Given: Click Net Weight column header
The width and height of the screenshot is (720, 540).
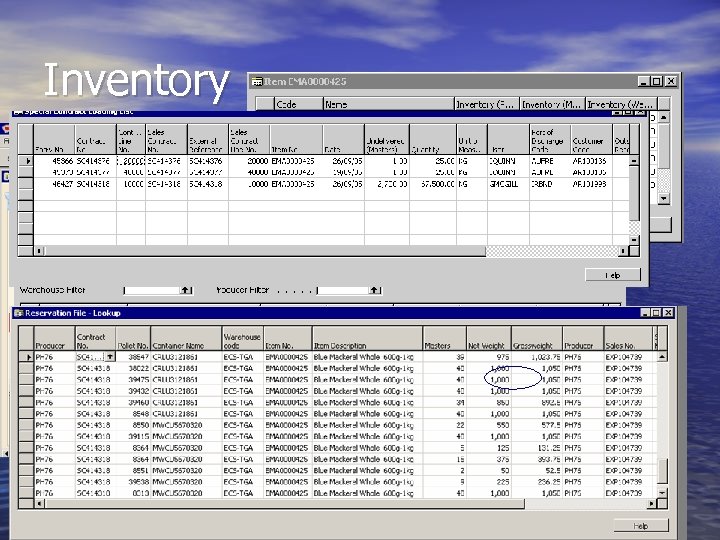Looking at the screenshot, I should tap(489, 339).
